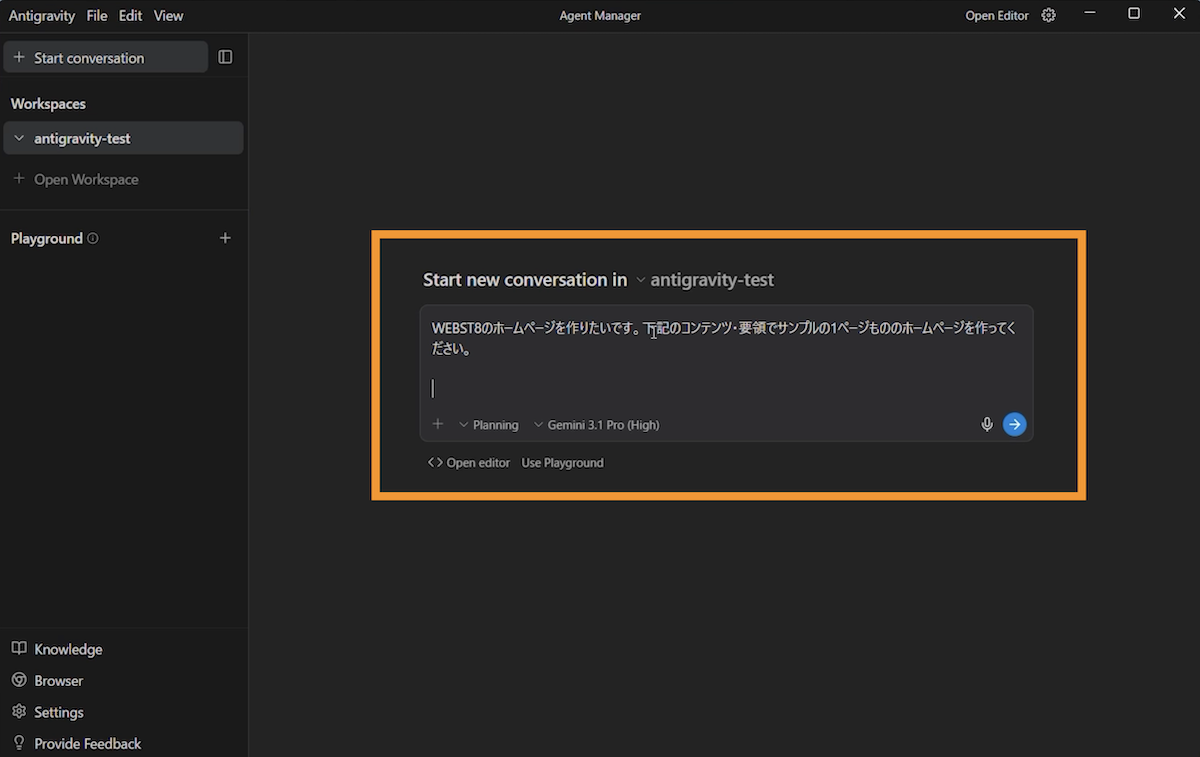The image size is (1200, 757).
Task: Click plus icon next to Playground
Action: [x=225, y=238]
